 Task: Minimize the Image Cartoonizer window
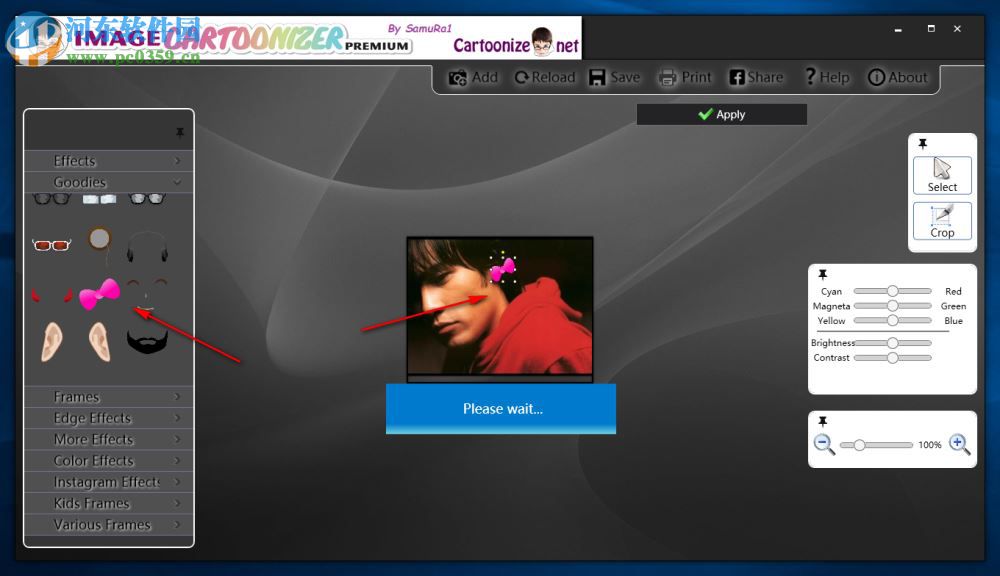pyautogui.click(x=898, y=29)
